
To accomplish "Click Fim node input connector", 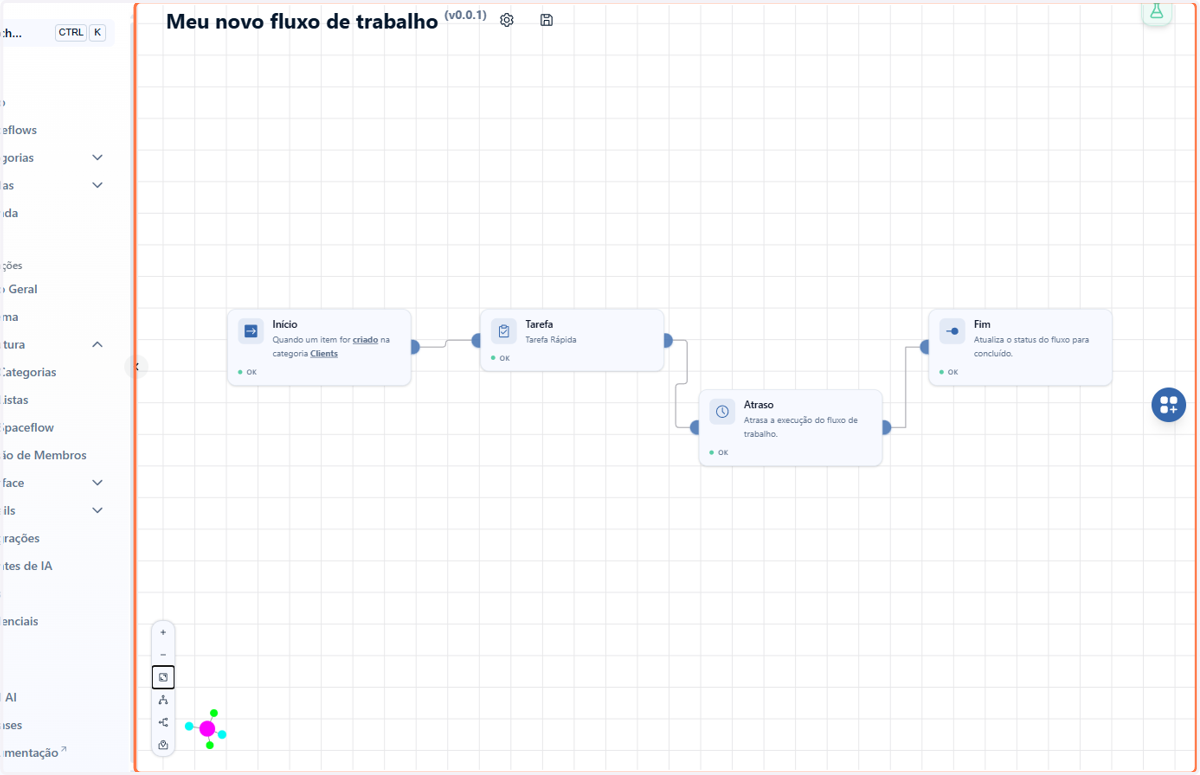I will [925, 347].
